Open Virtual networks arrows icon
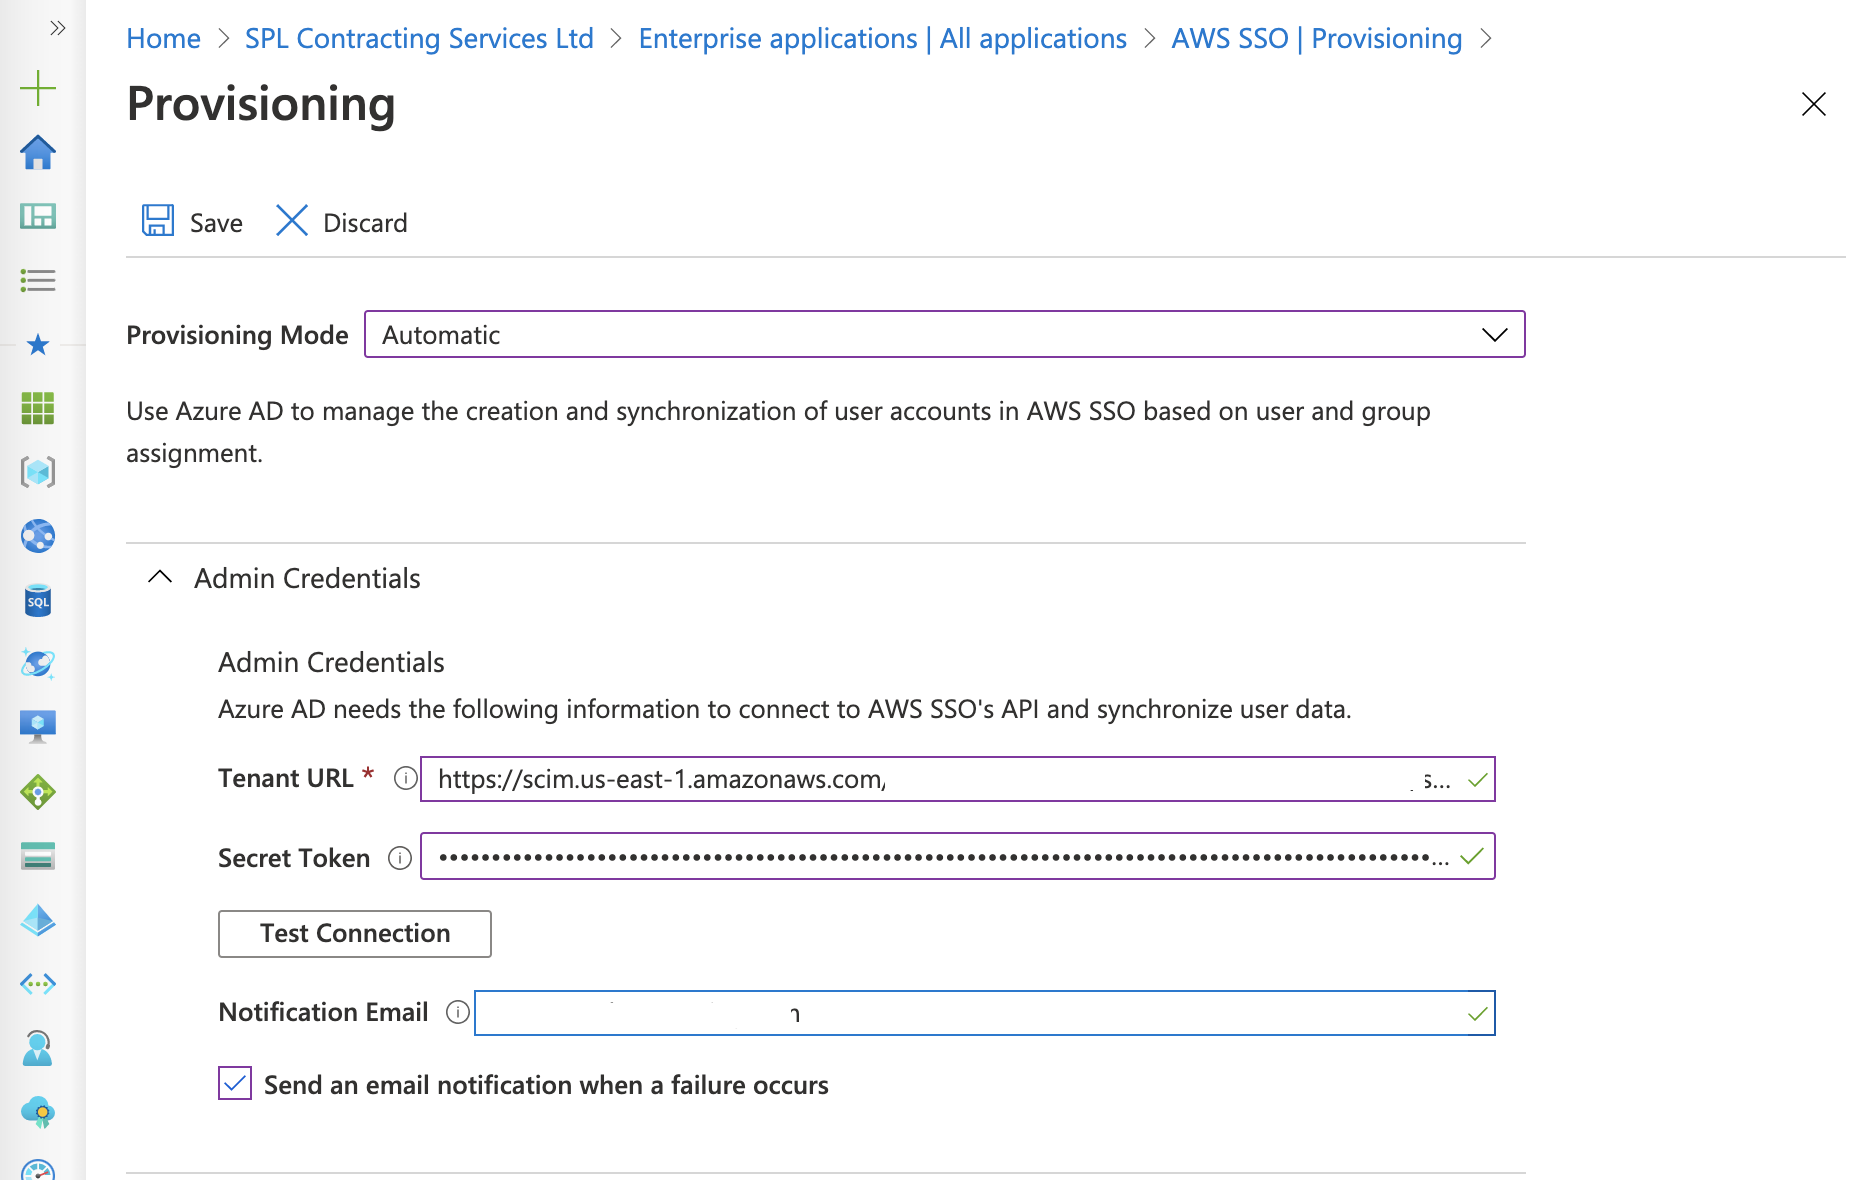Screen dimensions: 1866x1180 38,984
